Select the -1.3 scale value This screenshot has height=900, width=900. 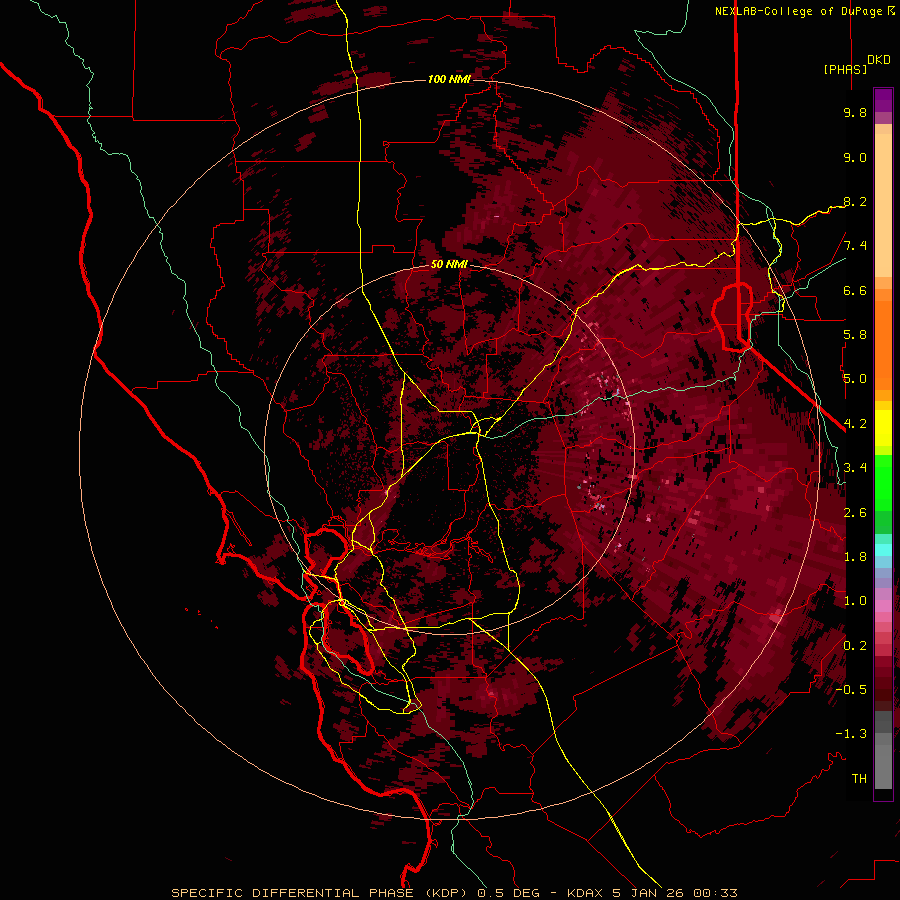pos(851,734)
